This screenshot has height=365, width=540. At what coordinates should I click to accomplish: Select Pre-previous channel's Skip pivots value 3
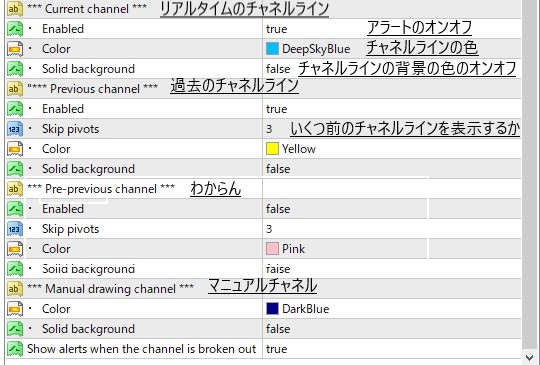pos(269,229)
